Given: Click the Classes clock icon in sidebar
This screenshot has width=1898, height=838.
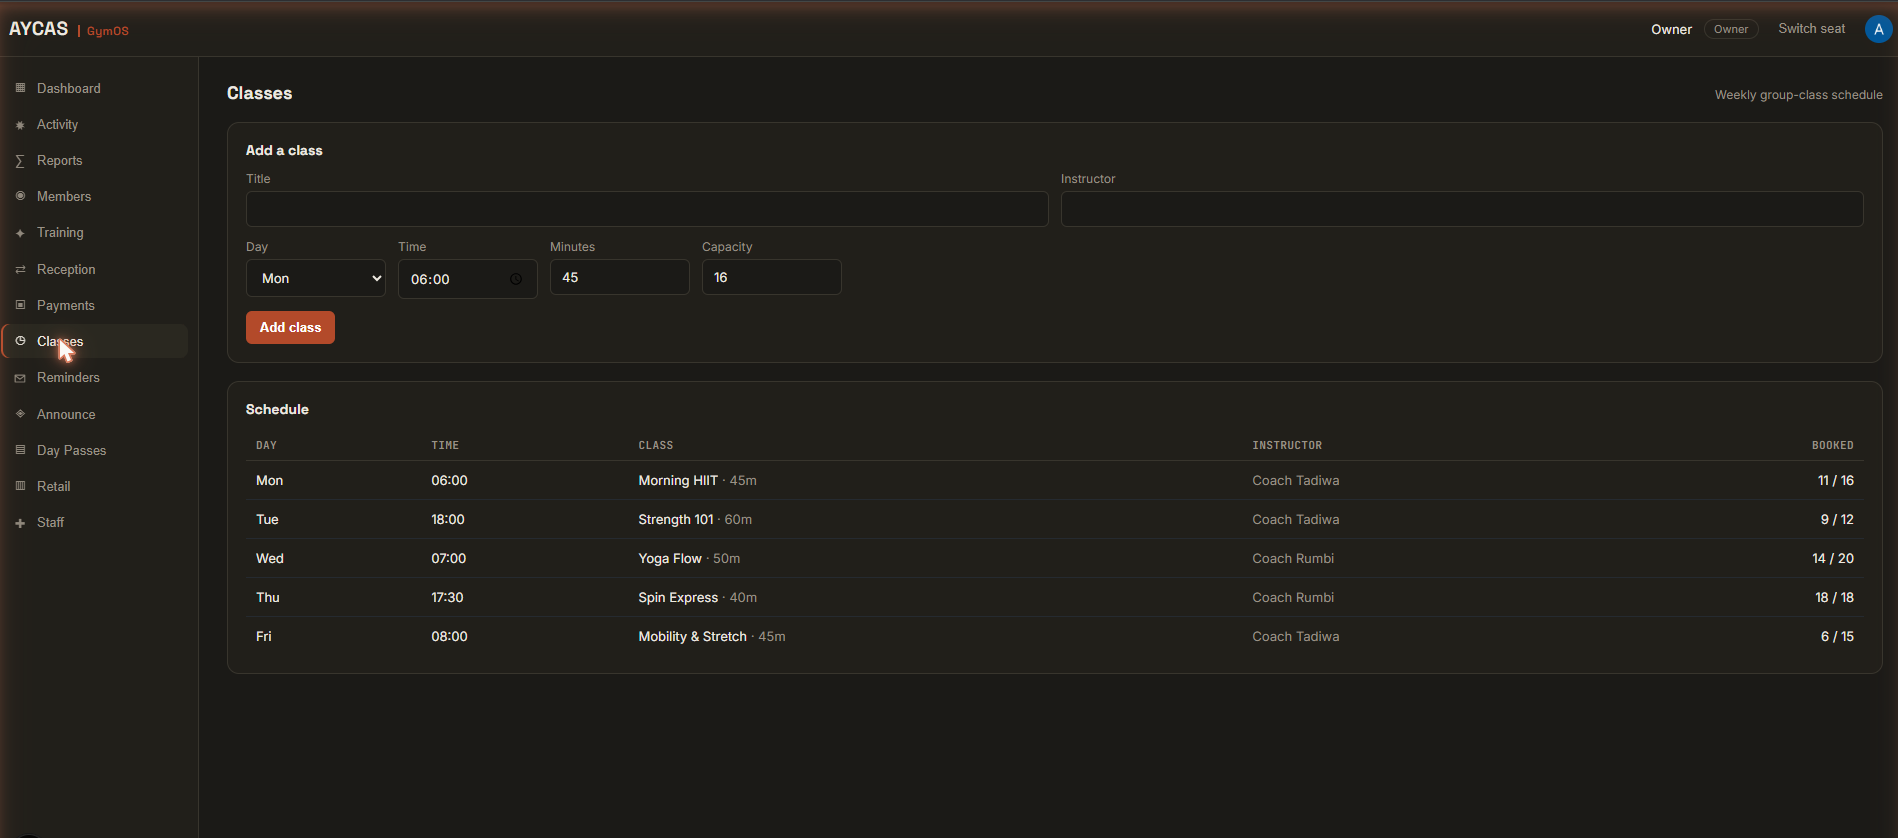Looking at the screenshot, I should pos(20,341).
